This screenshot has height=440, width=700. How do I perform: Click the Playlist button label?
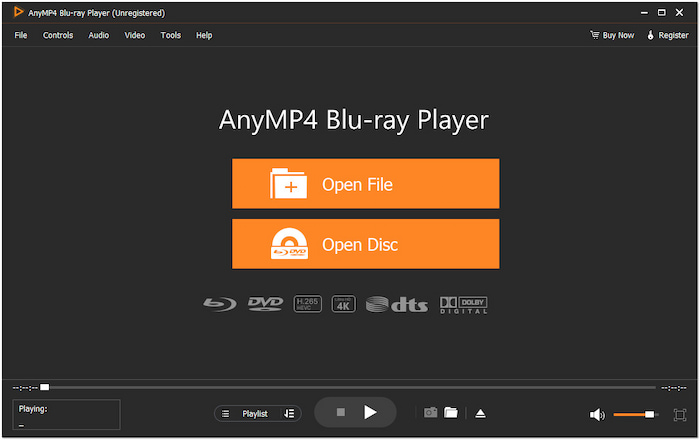click(255, 414)
